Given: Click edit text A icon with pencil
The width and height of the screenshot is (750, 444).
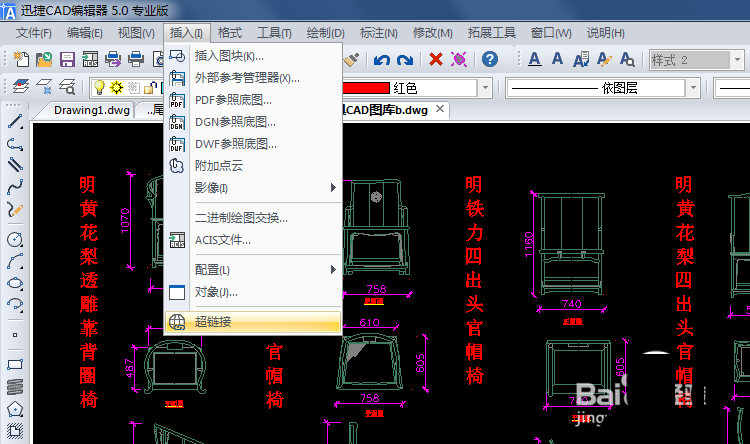Looking at the screenshot, I should tap(604, 59).
